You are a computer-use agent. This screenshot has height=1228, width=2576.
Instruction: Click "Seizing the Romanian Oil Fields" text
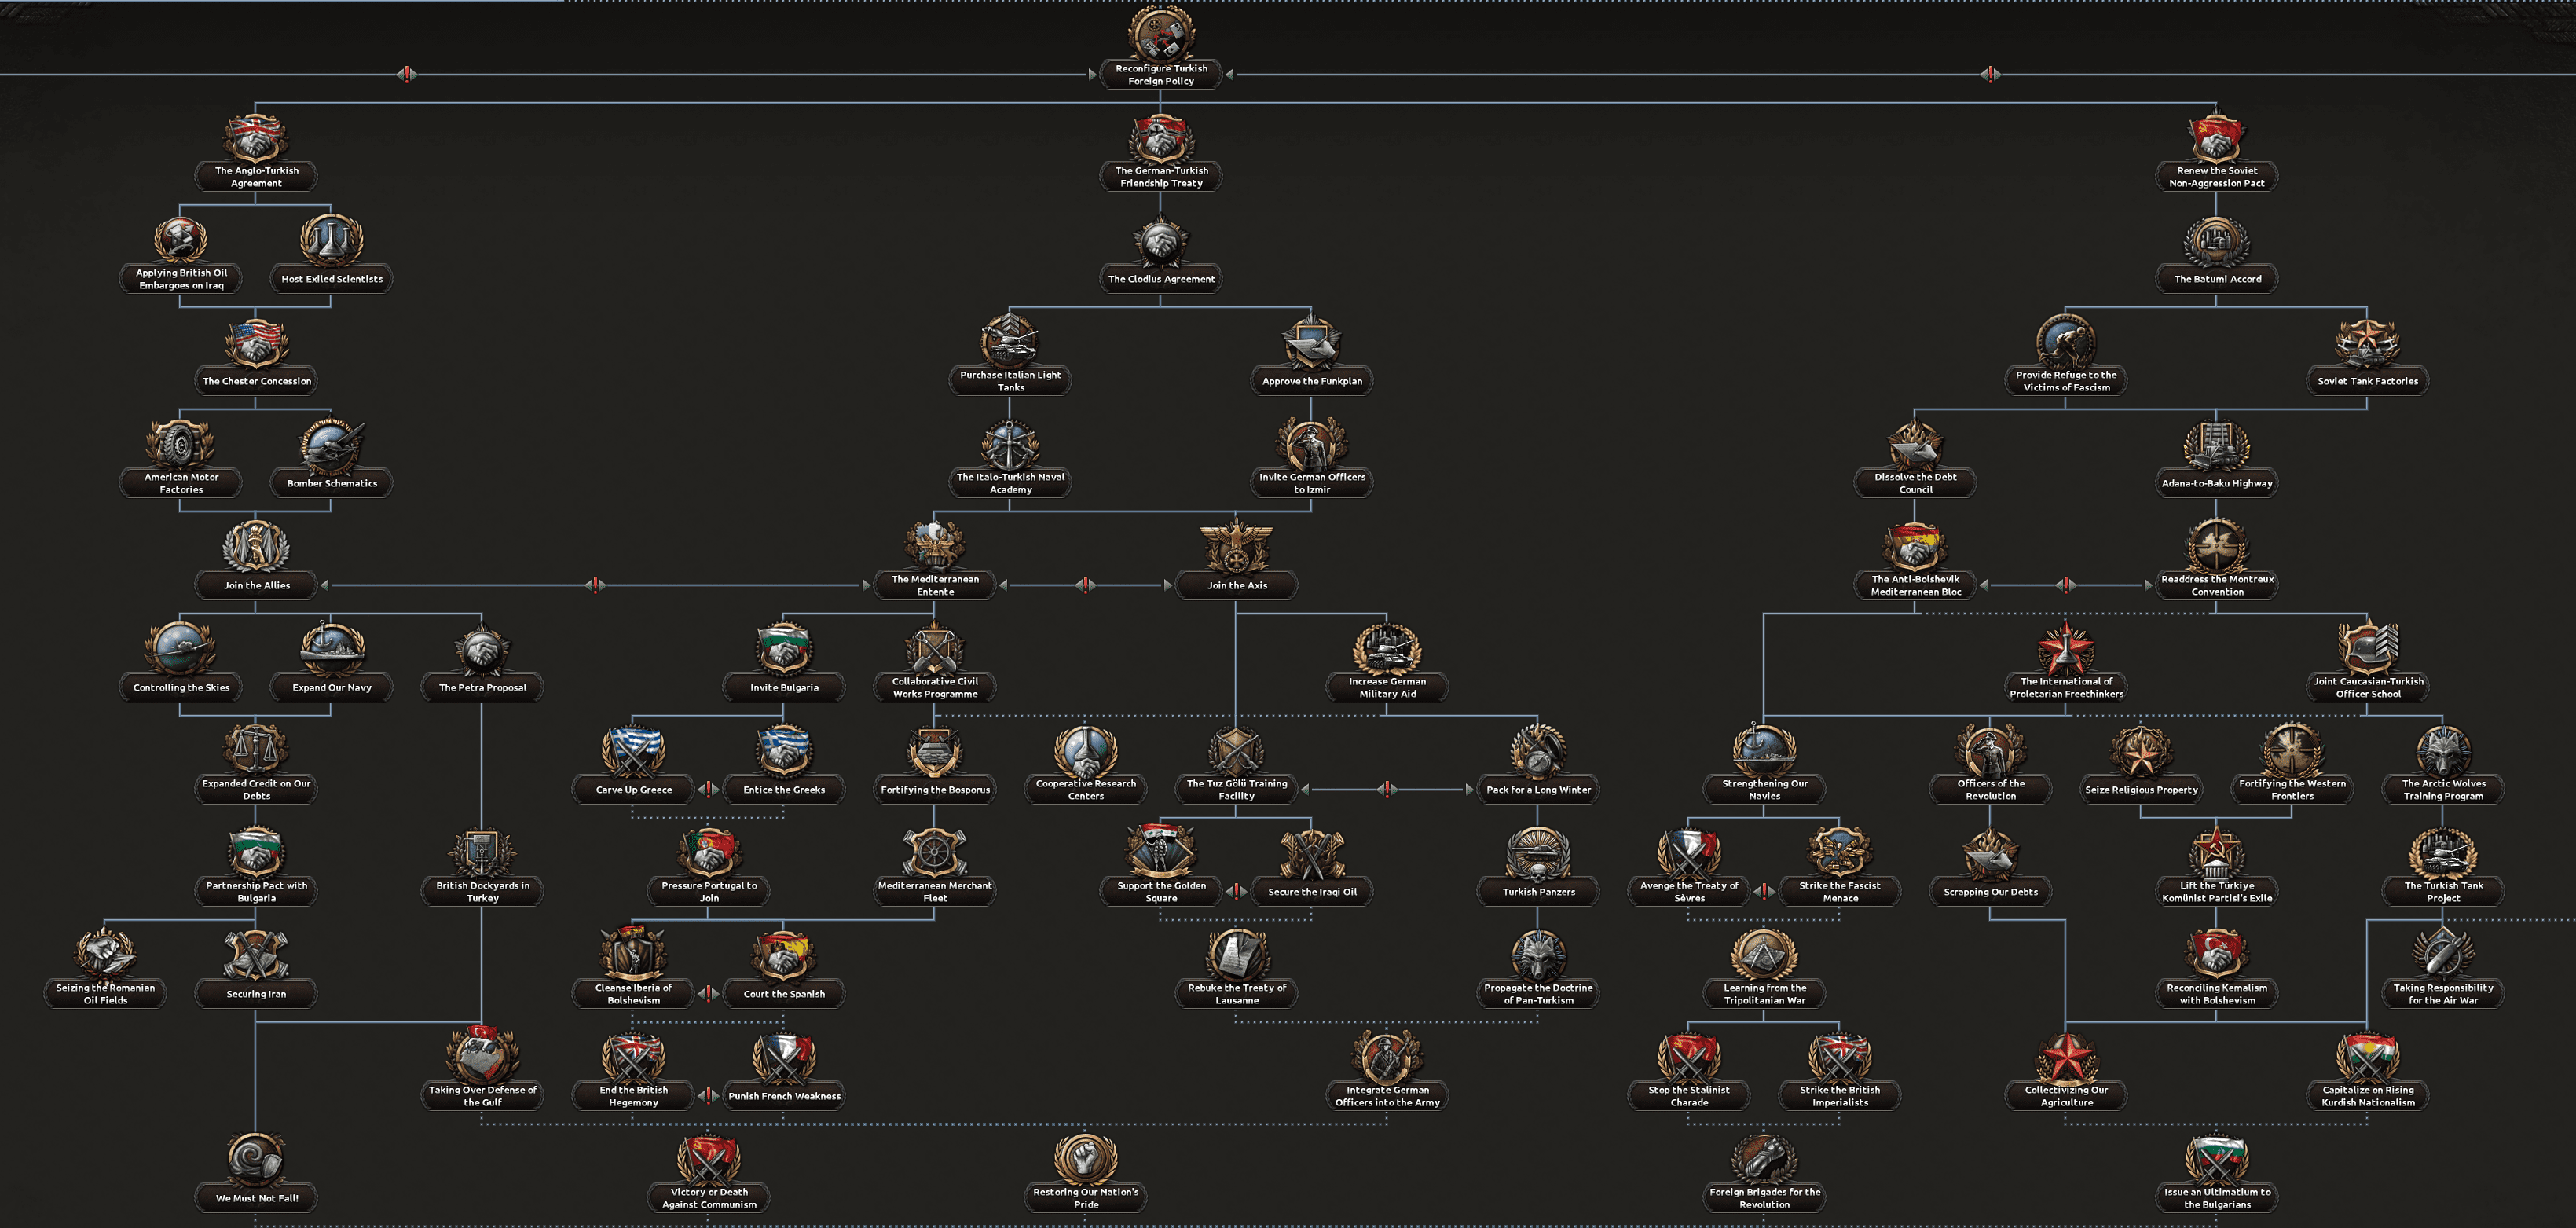coord(105,994)
